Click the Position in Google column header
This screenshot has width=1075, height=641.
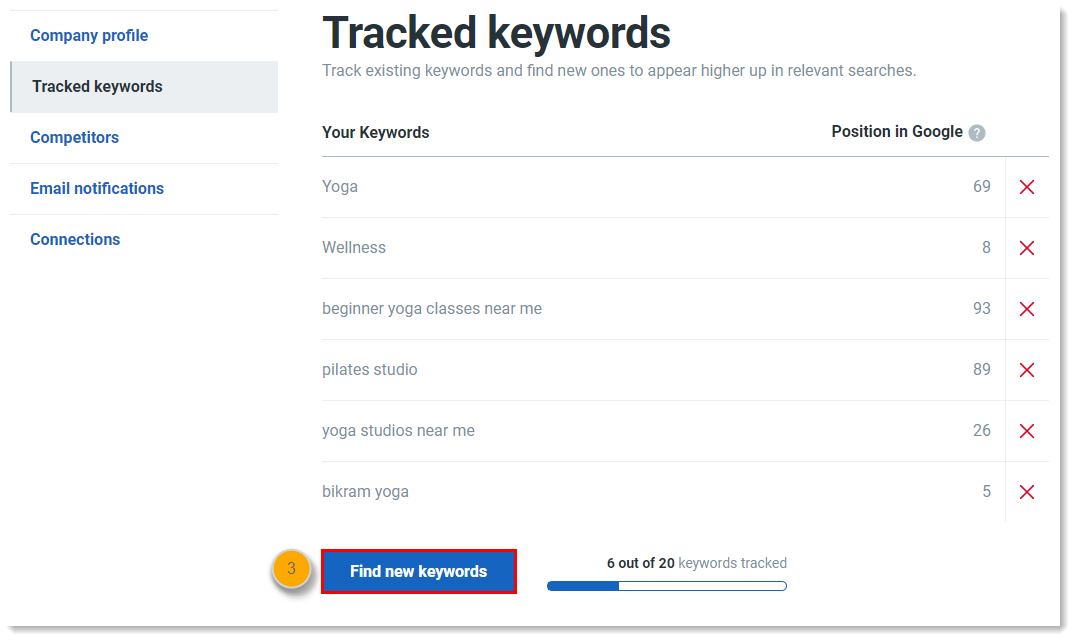(x=895, y=132)
